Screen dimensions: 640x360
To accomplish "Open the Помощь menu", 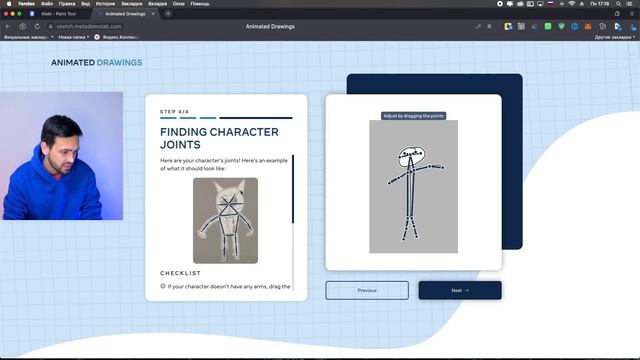I will (x=200, y=4).
